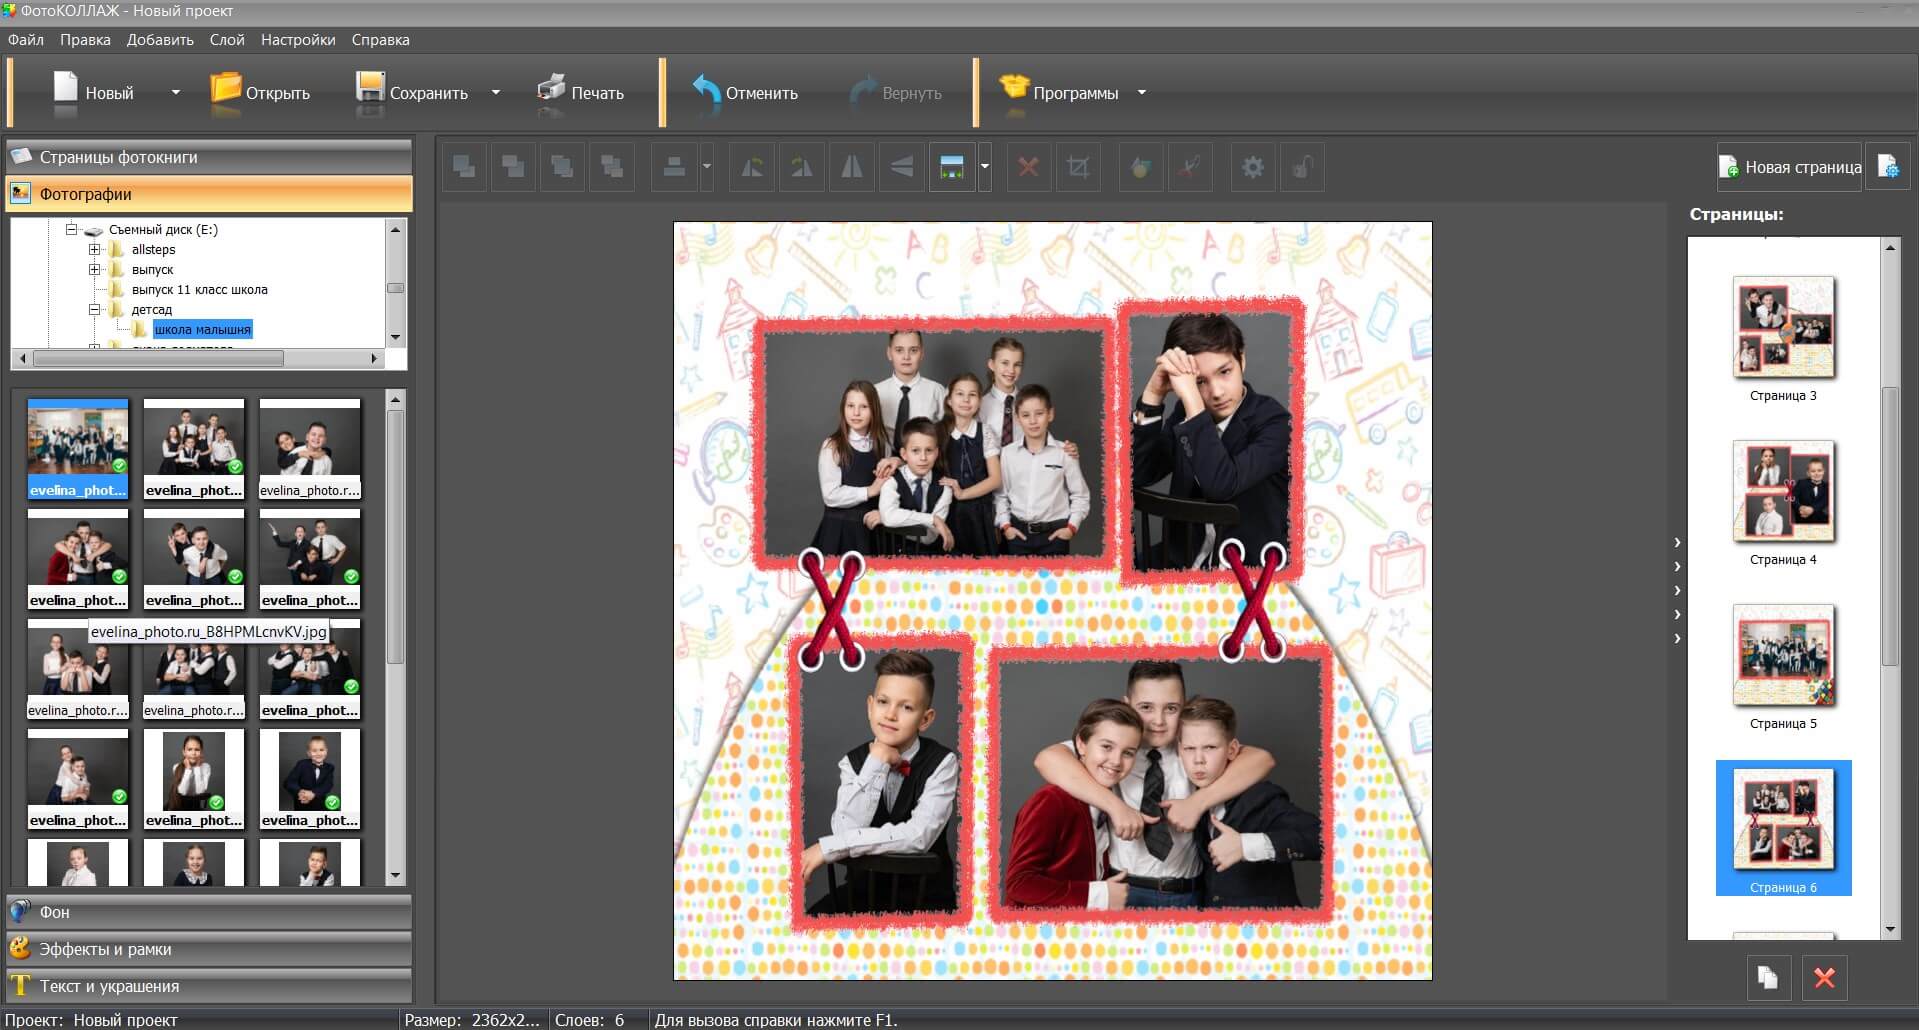Print the collage via Печать

click(581, 92)
